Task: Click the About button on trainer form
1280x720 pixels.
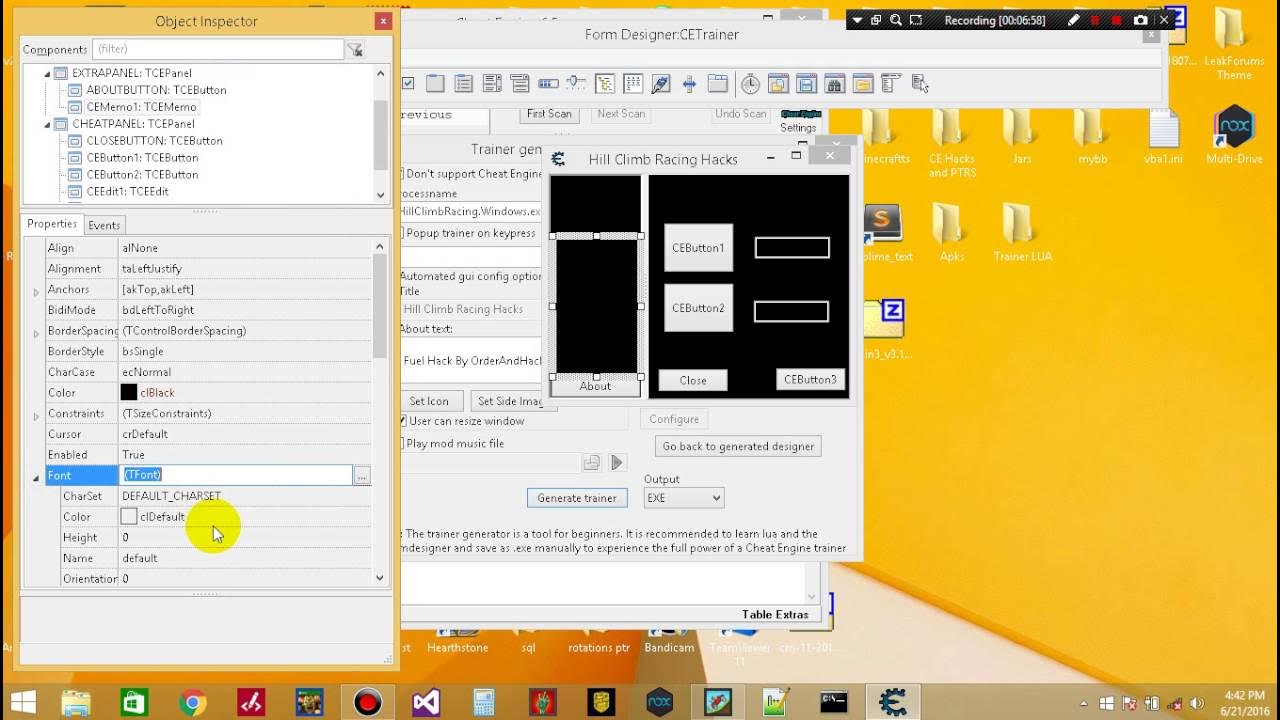Action: (595, 386)
